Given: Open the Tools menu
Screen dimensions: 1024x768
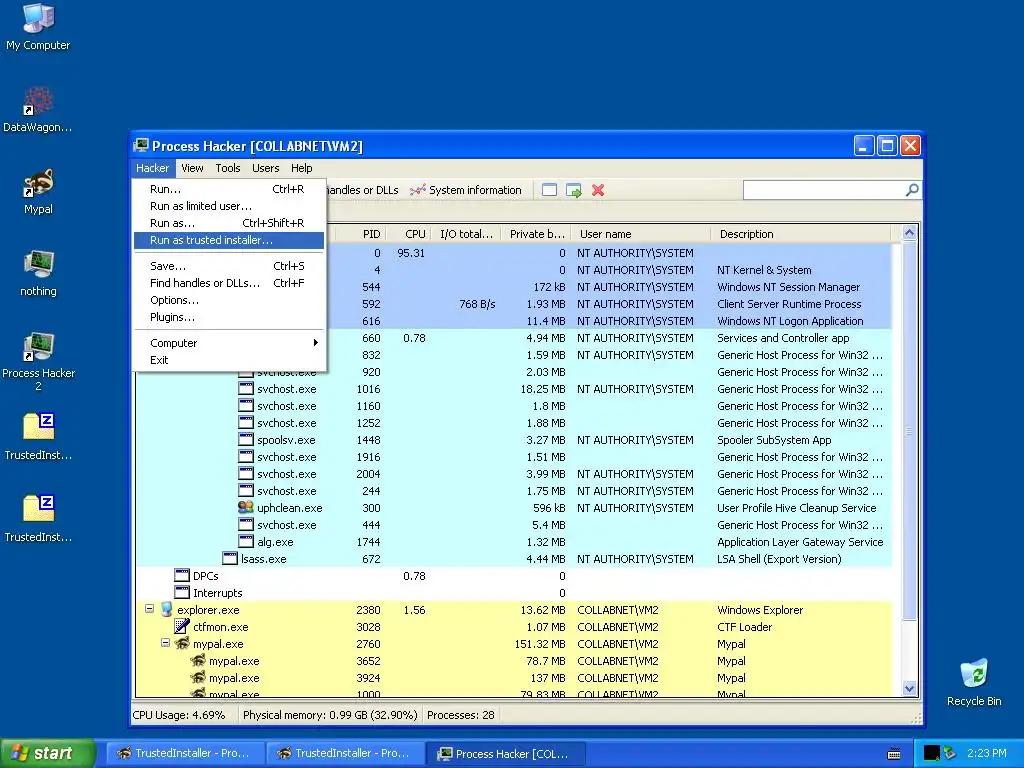Looking at the screenshot, I should tap(228, 168).
